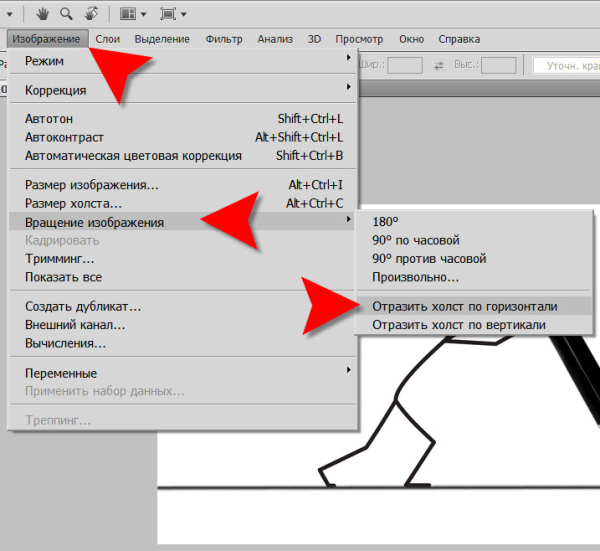Choose Произвольно rotation option
This screenshot has height=551, width=600.
(x=474, y=277)
